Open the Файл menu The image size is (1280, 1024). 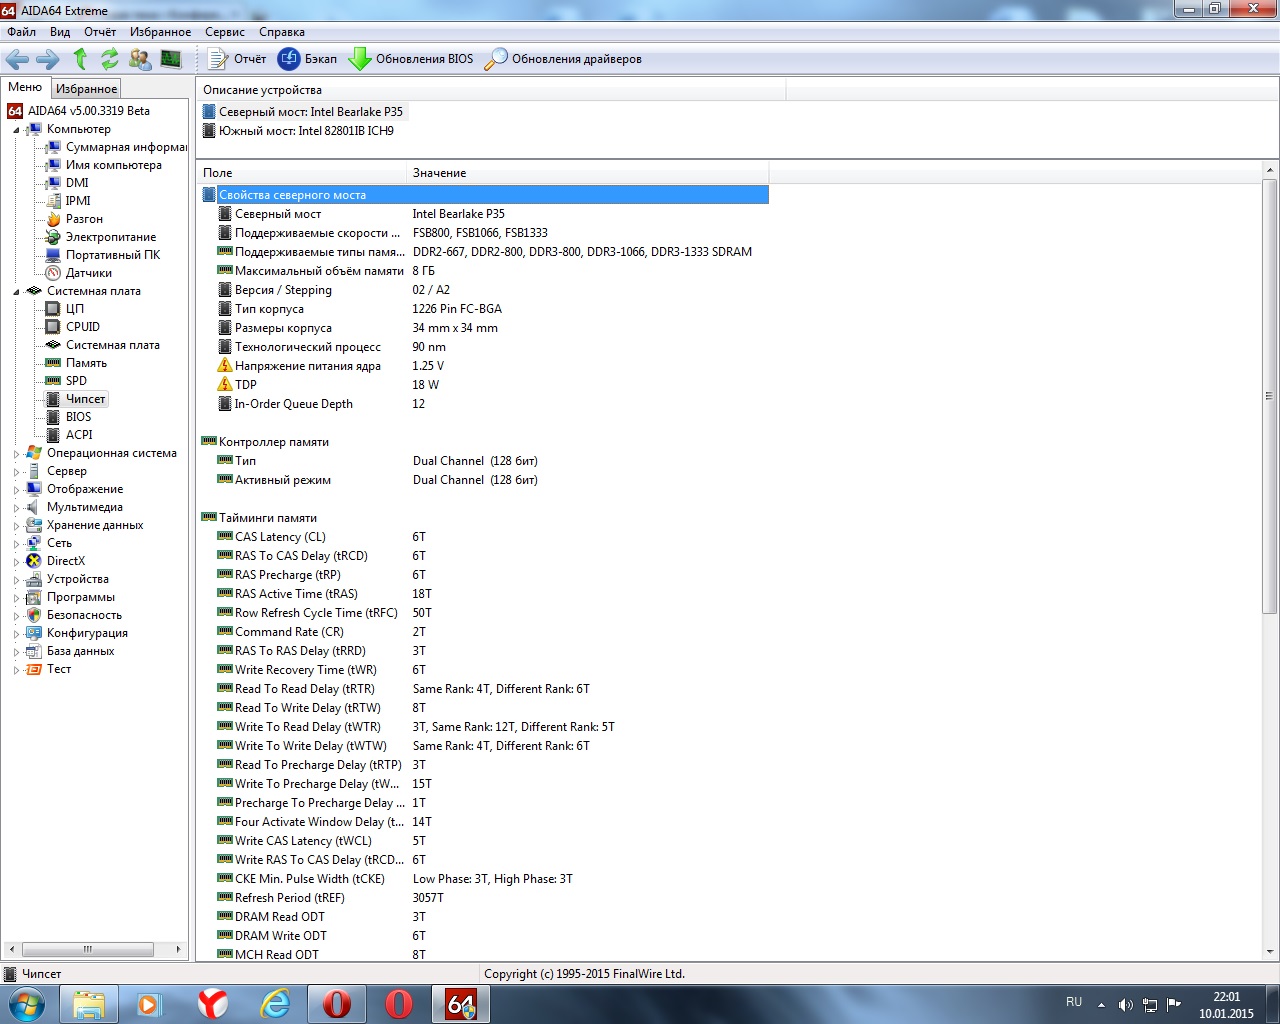(x=21, y=32)
